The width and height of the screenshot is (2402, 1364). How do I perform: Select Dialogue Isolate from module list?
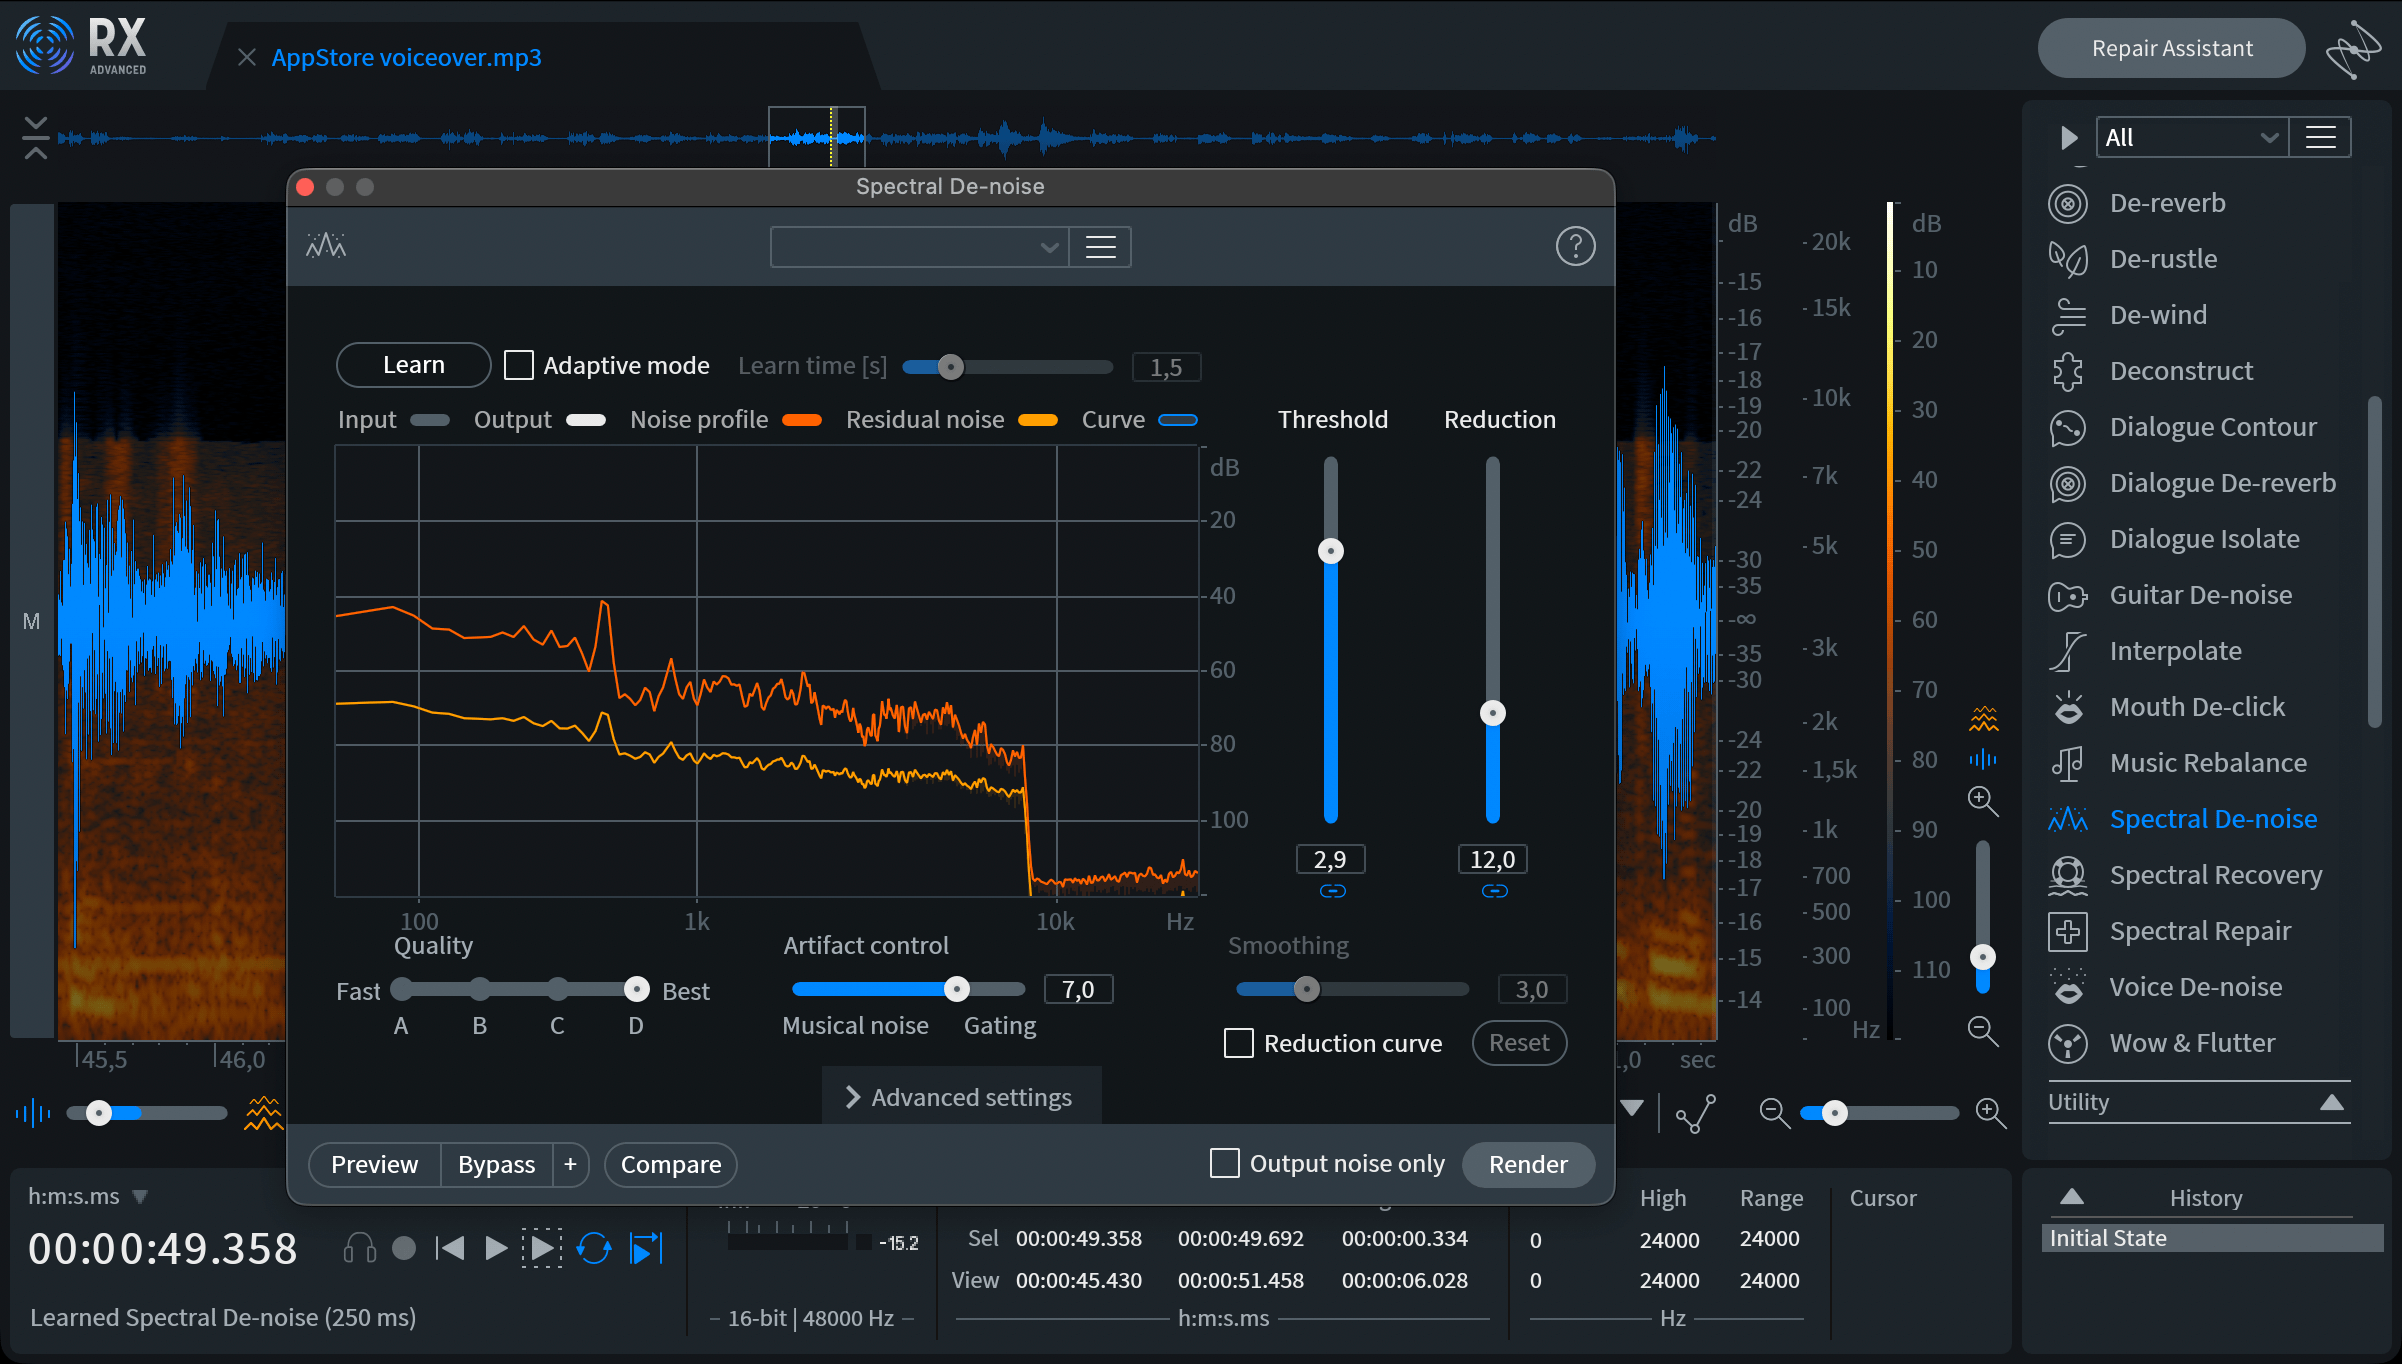pyautogui.click(x=2205, y=539)
